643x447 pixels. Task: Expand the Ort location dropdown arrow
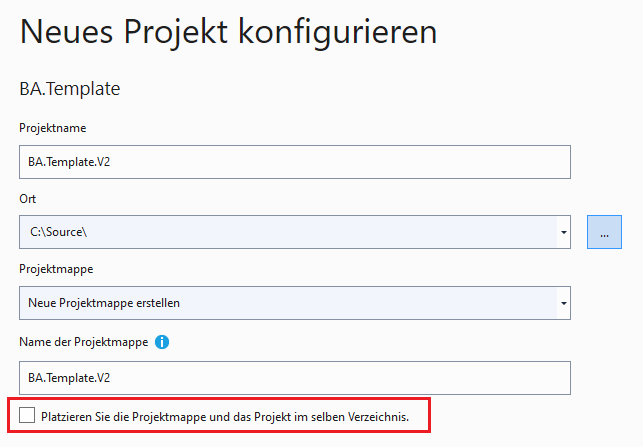tap(563, 232)
